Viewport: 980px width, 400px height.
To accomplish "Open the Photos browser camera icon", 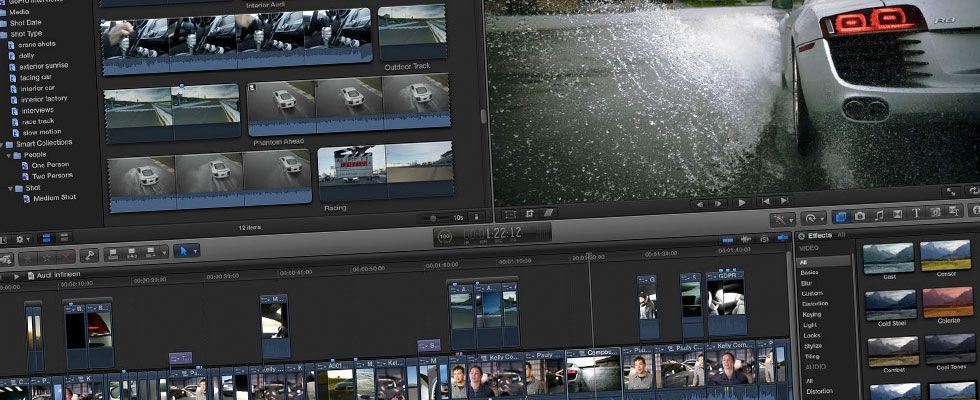I will click(860, 216).
